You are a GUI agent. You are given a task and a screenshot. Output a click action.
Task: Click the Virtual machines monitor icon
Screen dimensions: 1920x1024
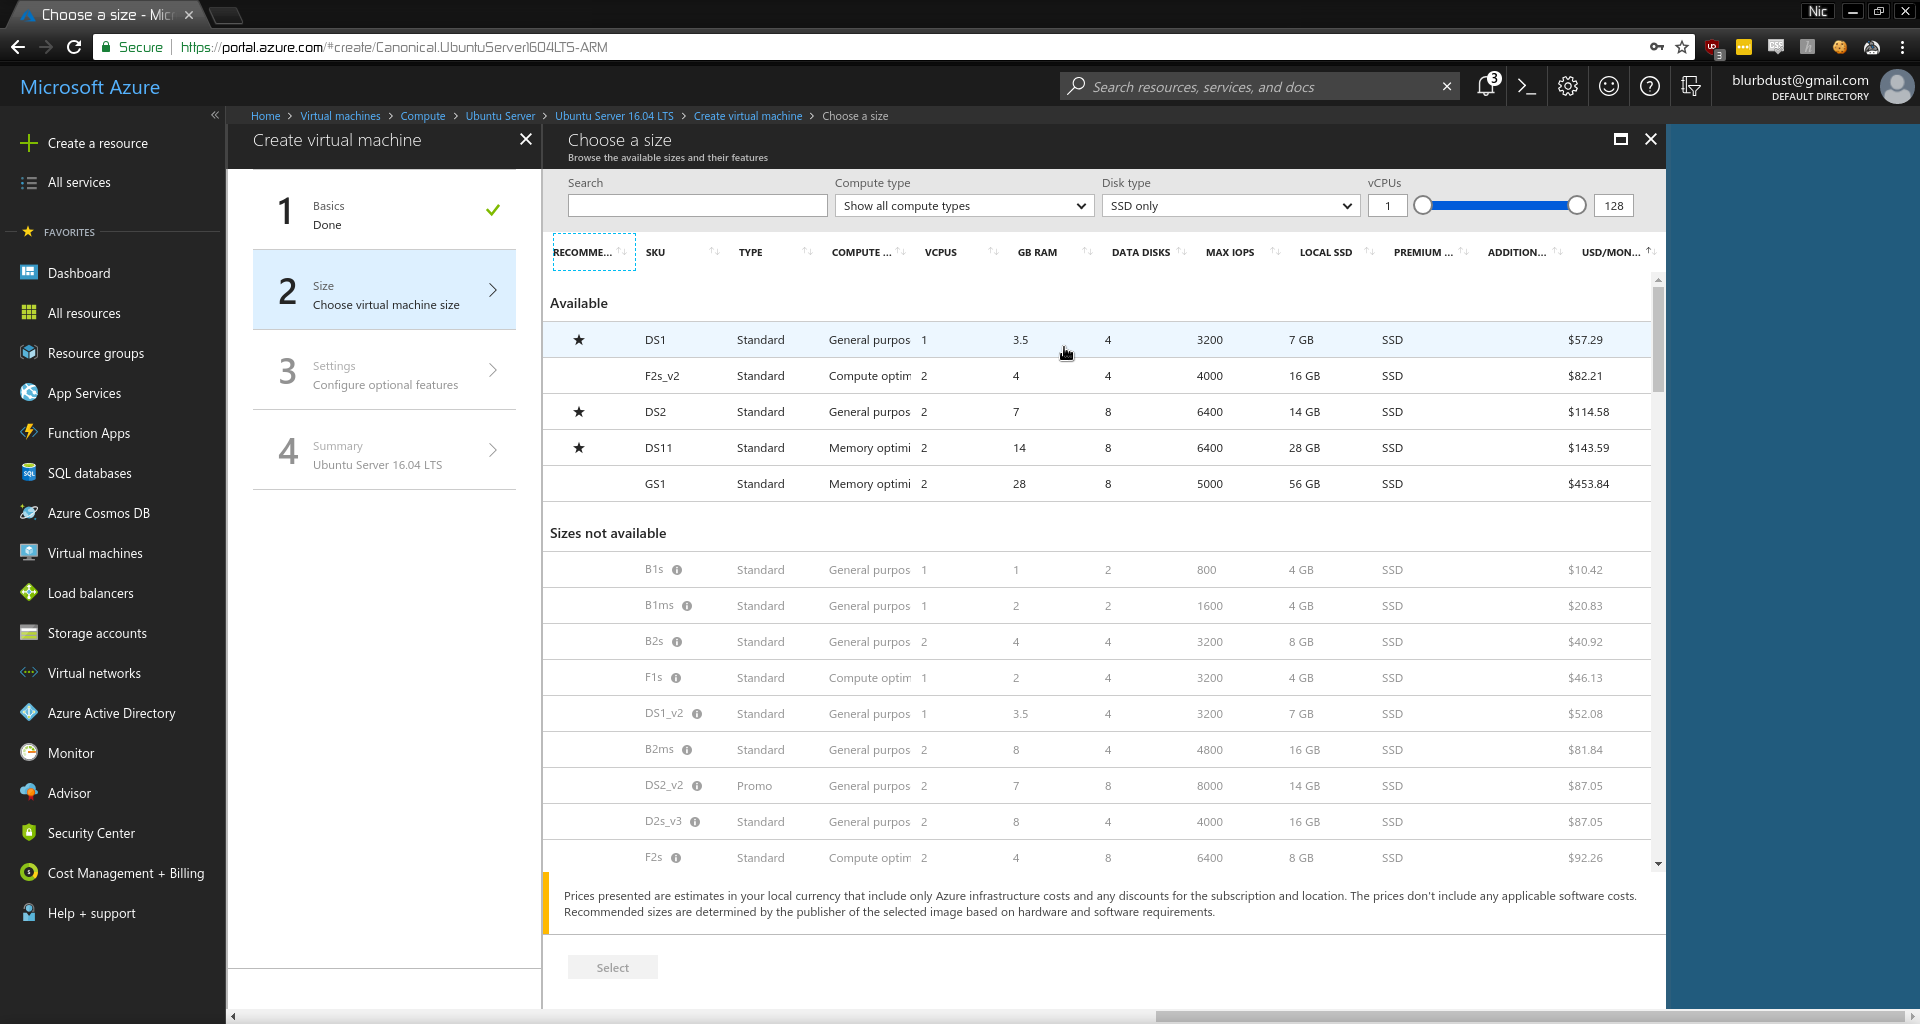29,553
